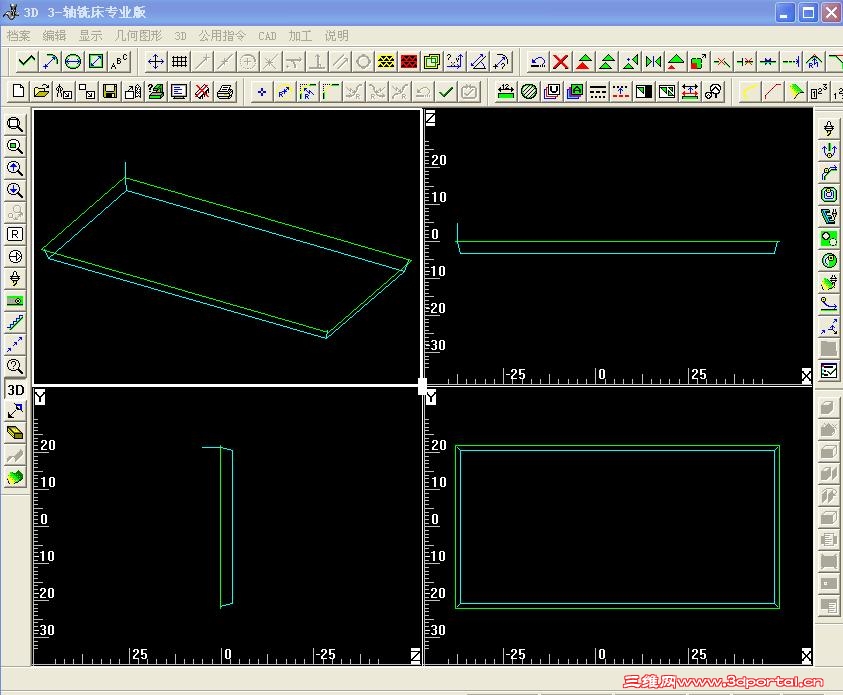Click inside the 3D perspective viewport

click(x=227, y=246)
